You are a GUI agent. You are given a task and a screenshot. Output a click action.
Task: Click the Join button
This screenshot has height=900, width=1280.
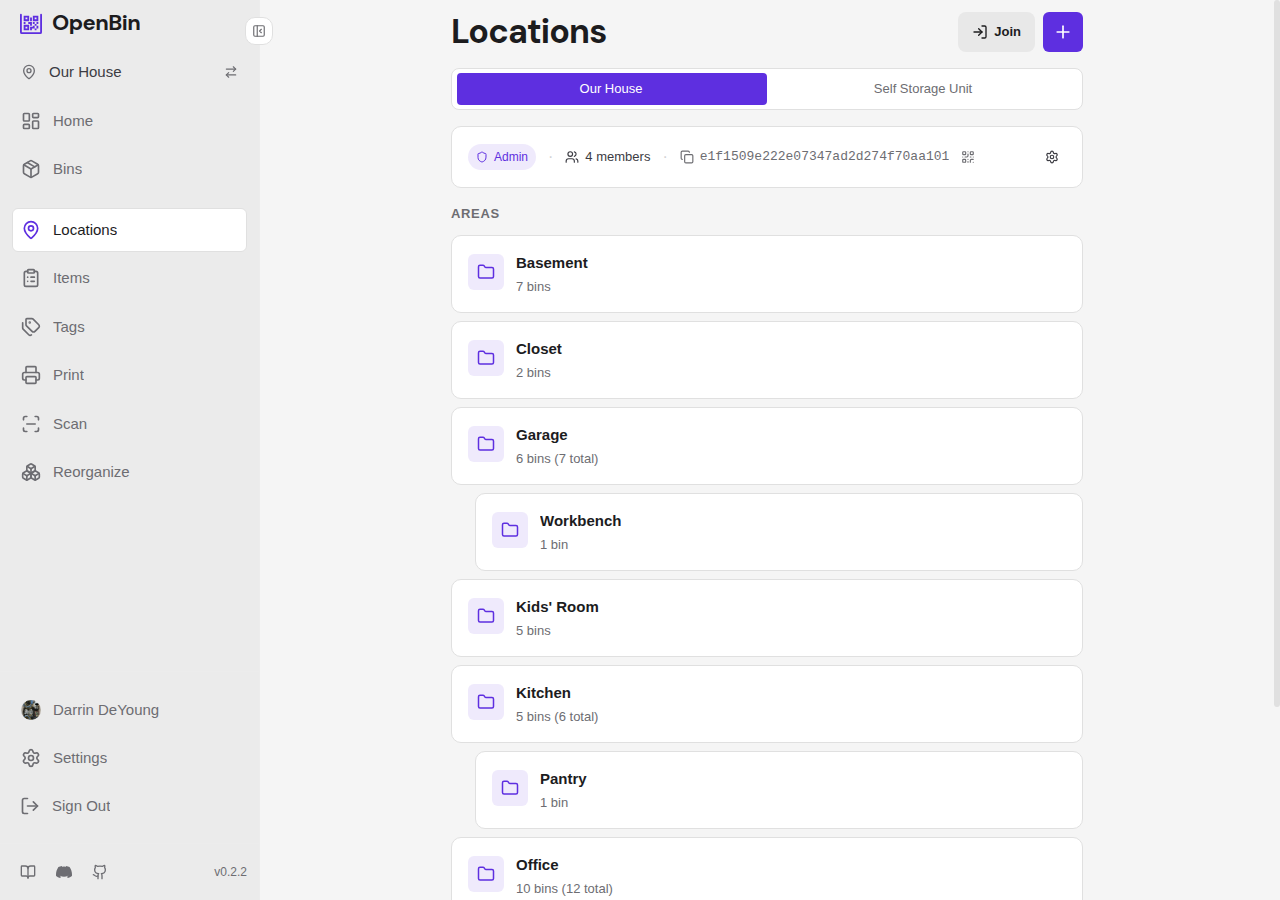(x=996, y=31)
